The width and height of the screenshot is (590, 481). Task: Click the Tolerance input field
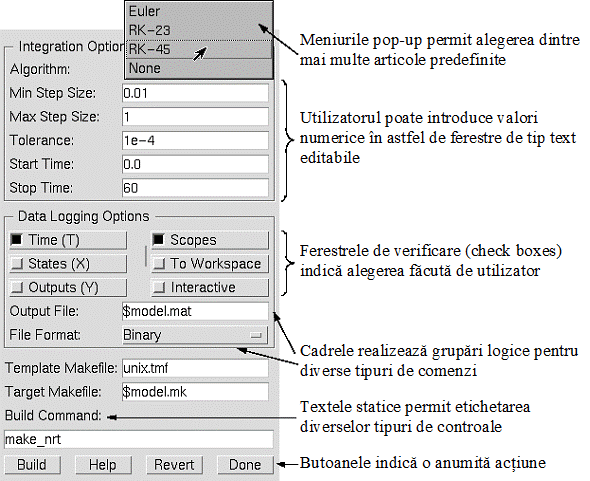click(195, 140)
